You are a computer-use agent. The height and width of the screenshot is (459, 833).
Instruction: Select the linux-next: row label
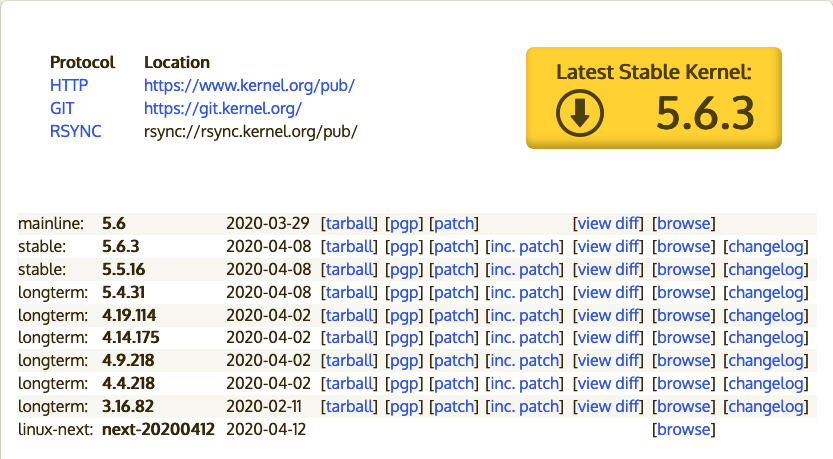(56, 429)
